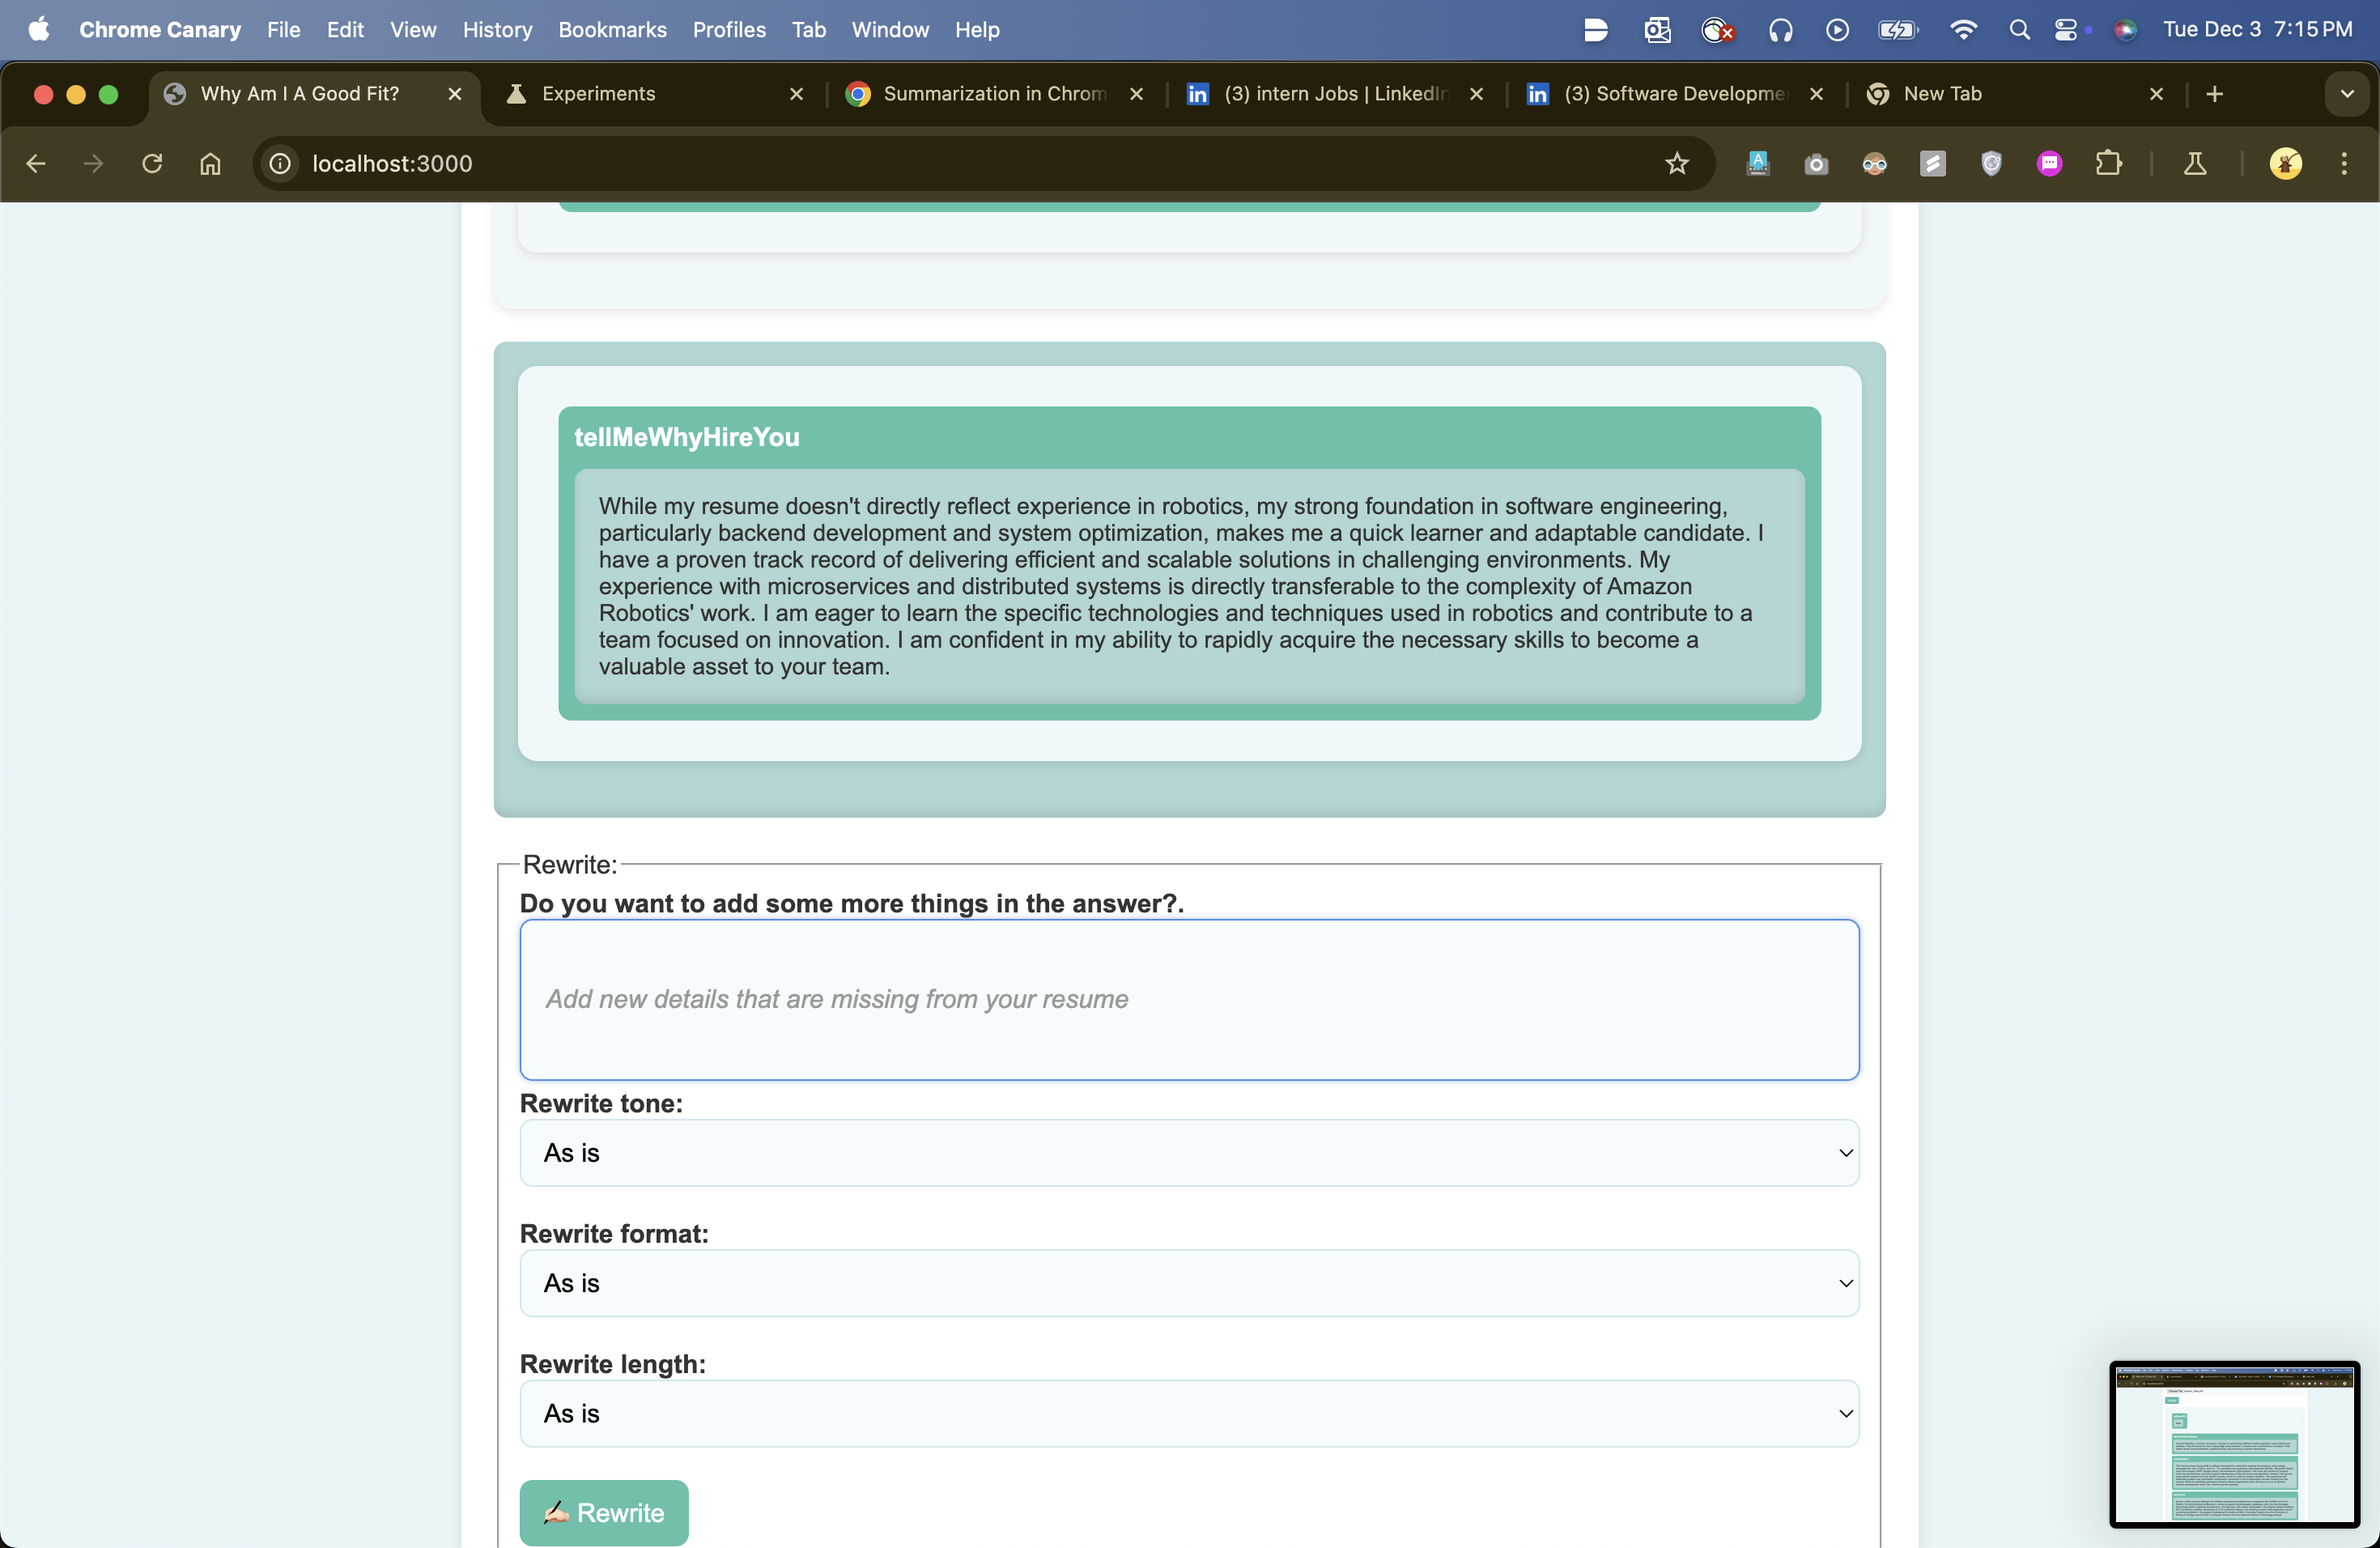Screen dimensions: 2380x1548
Task: Click the profile avatar icon
Action: point(2285,163)
